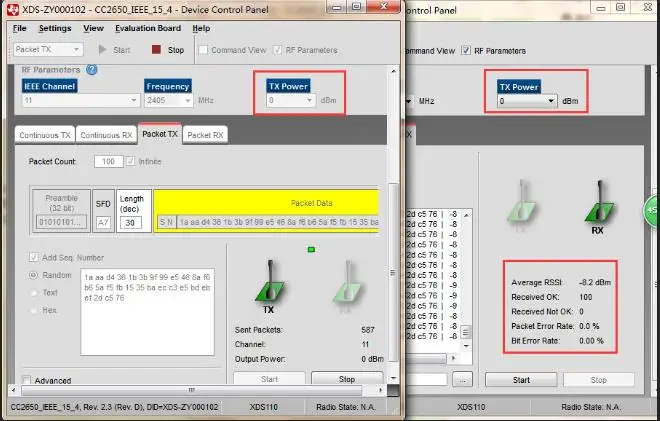Switch to the Packet RX tab
This screenshot has height=421, width=660.
click(205, 135)
